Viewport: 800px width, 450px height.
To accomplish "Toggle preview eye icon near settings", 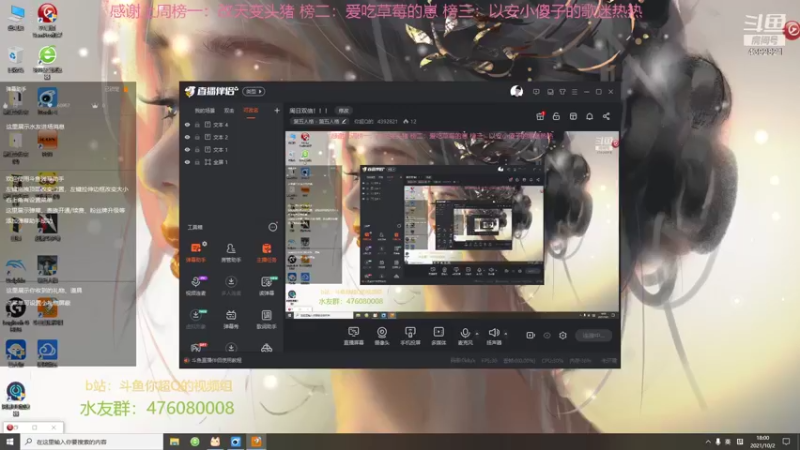I will point(547,335).
